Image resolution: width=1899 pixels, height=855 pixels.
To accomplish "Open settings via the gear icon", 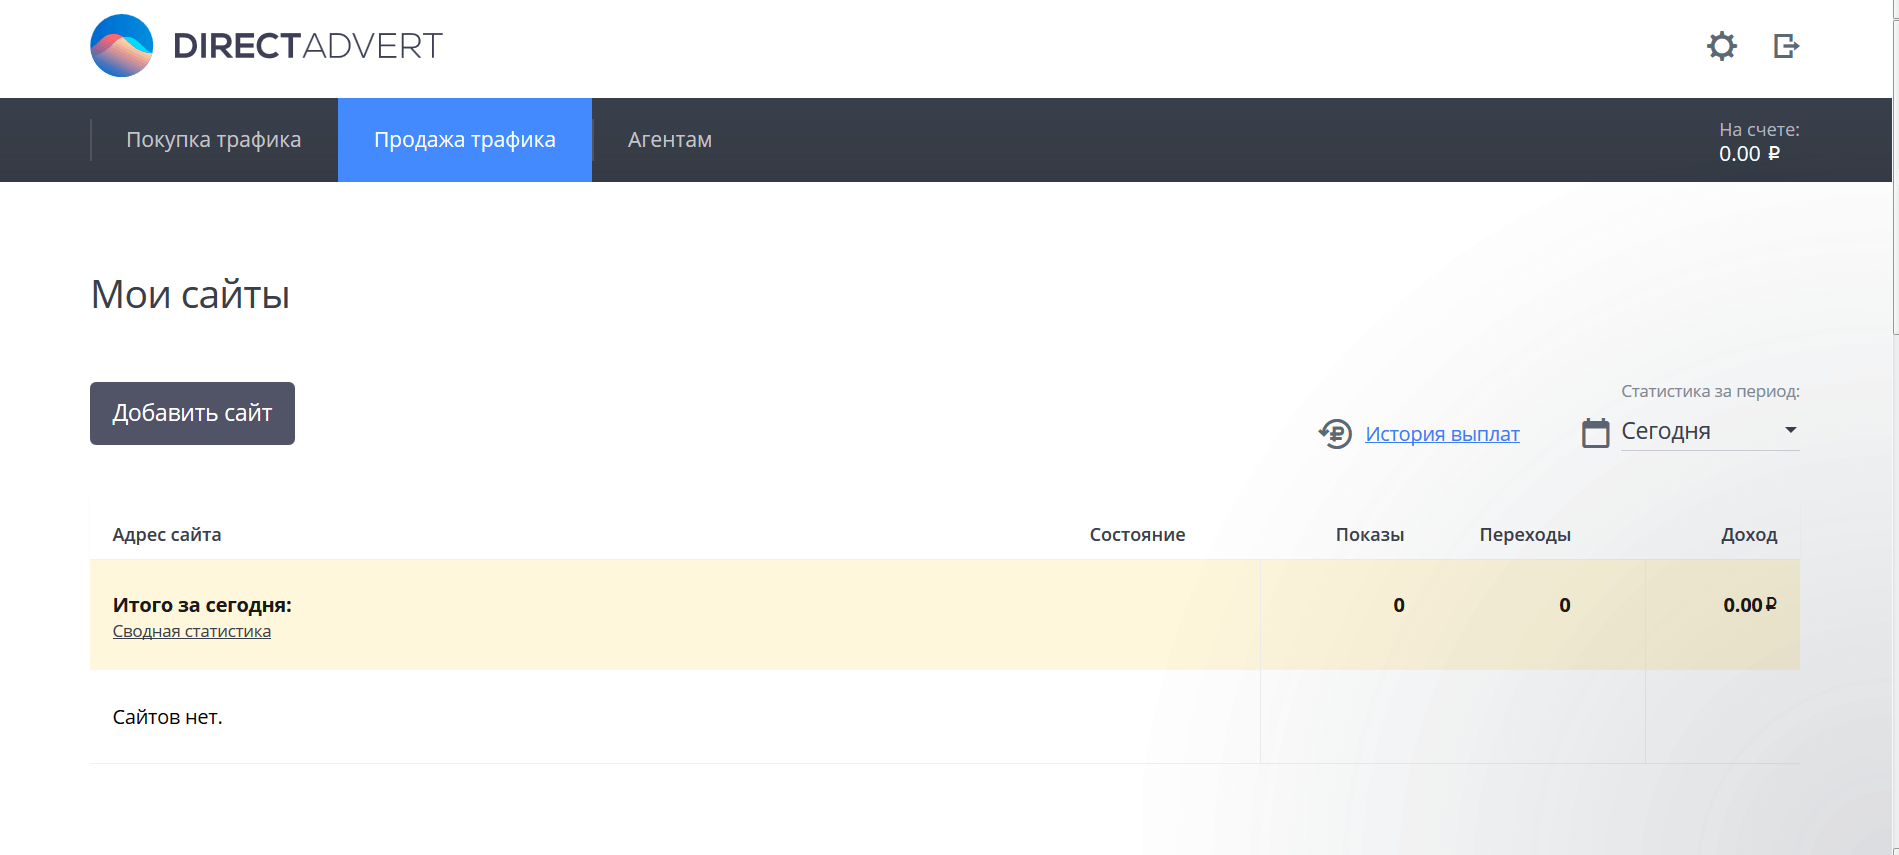I will (1721, 46).
